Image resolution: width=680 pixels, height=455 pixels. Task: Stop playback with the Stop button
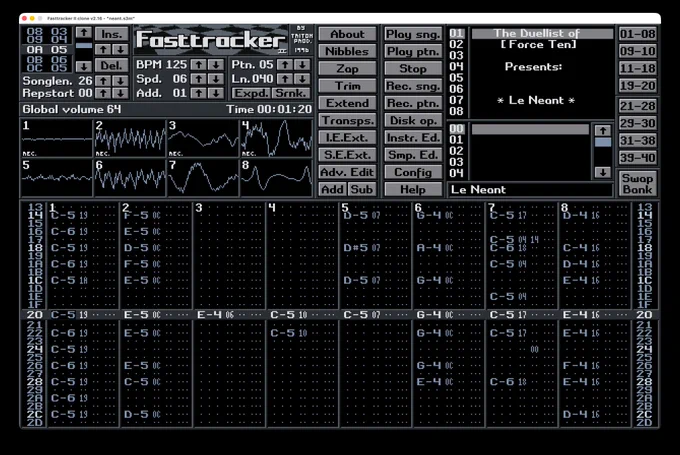(413, 69)
